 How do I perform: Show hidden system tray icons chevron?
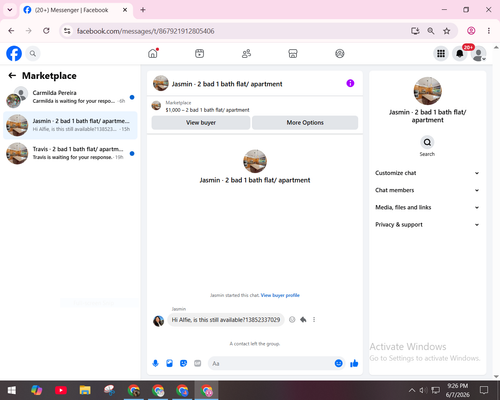point(412,390)
